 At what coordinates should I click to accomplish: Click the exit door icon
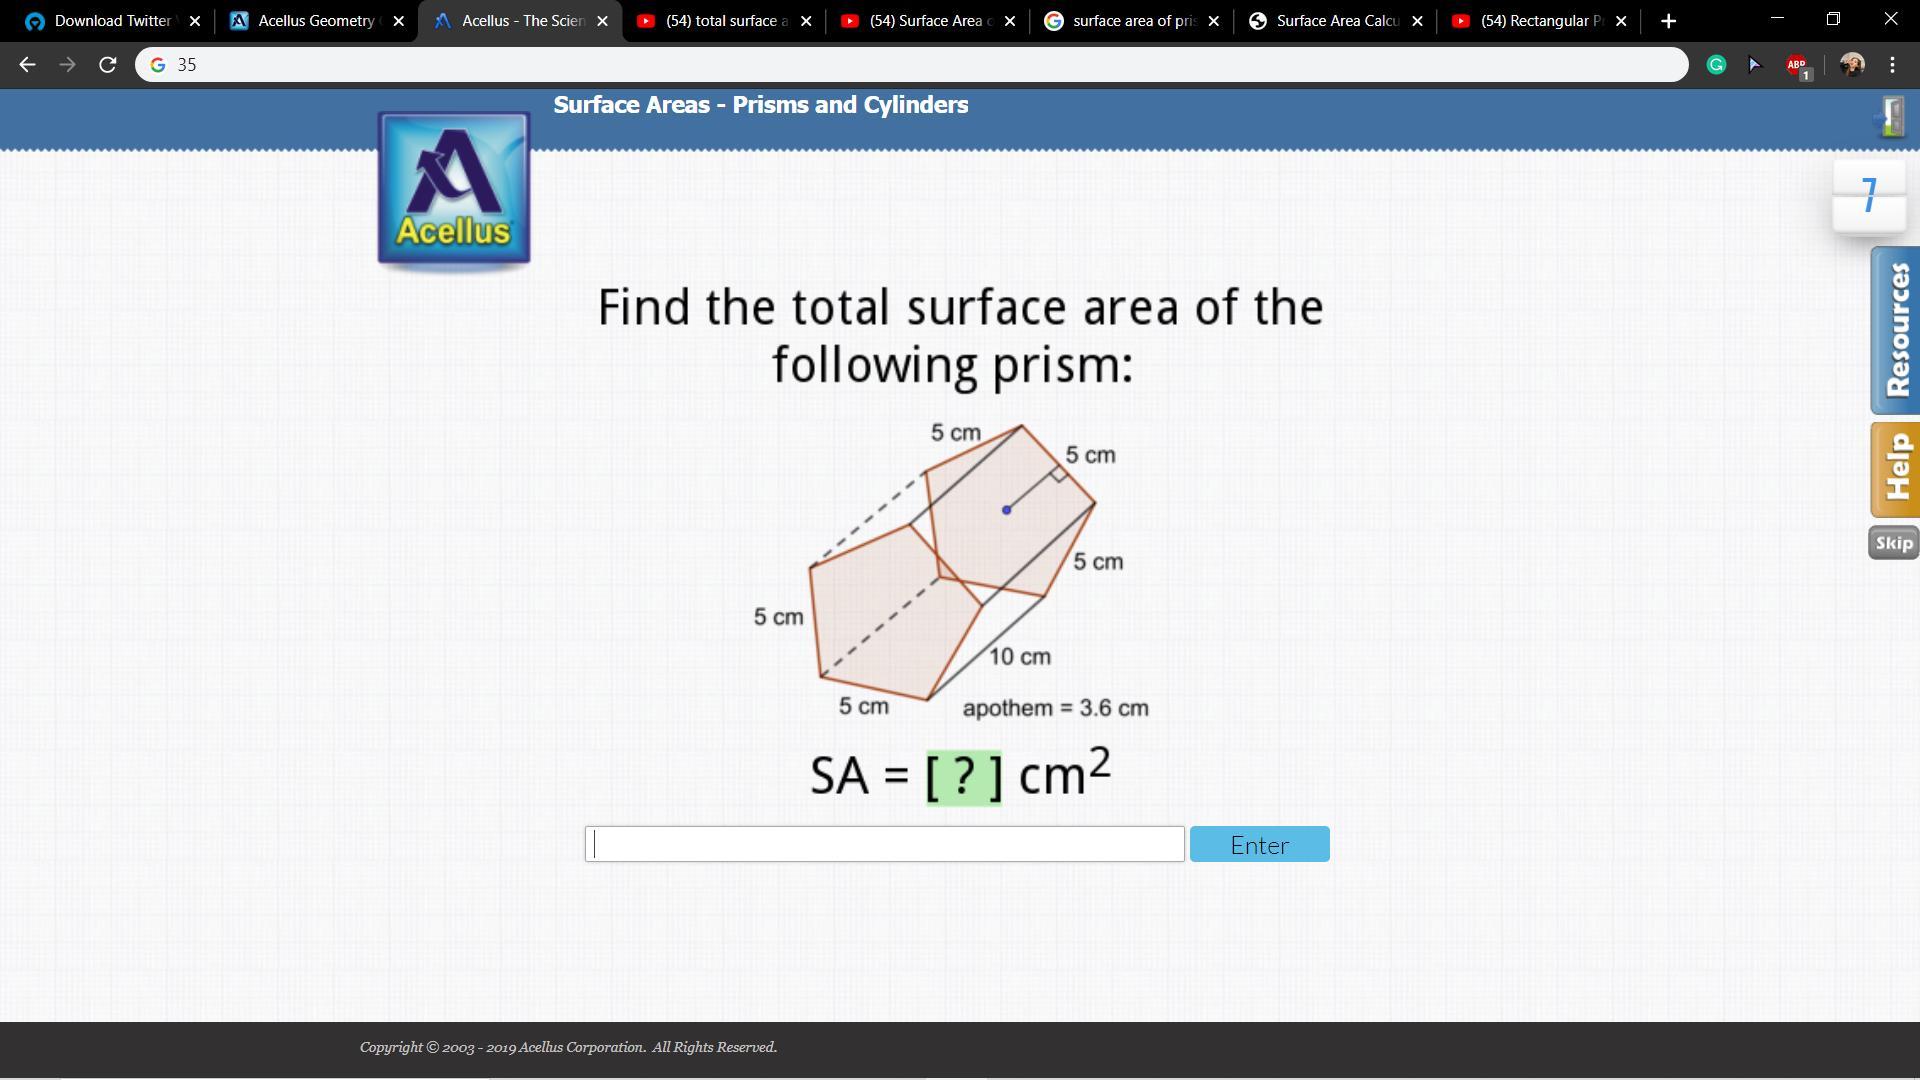(1891, 117)
